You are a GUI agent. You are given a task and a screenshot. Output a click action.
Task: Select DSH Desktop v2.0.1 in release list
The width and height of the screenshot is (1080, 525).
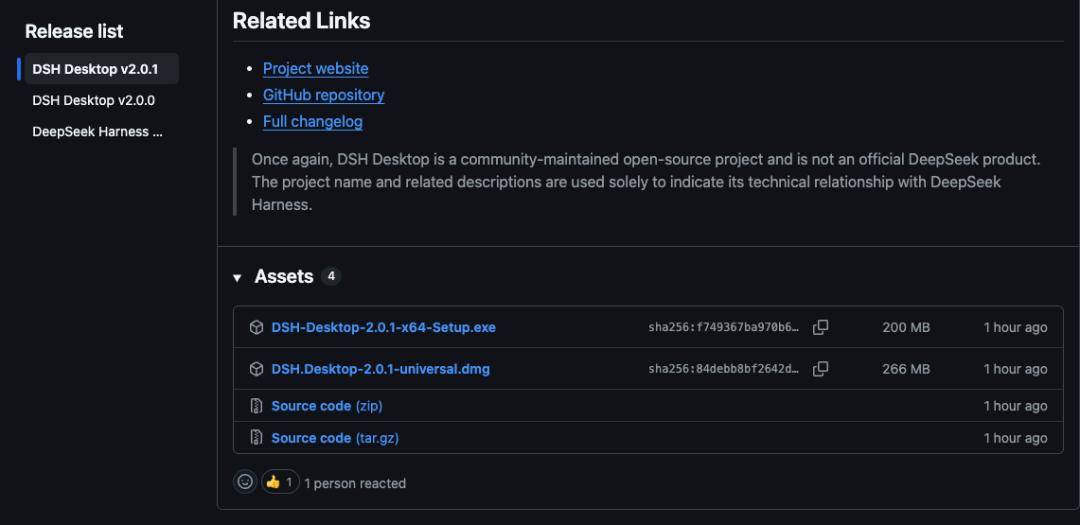(x=102, y=69)
